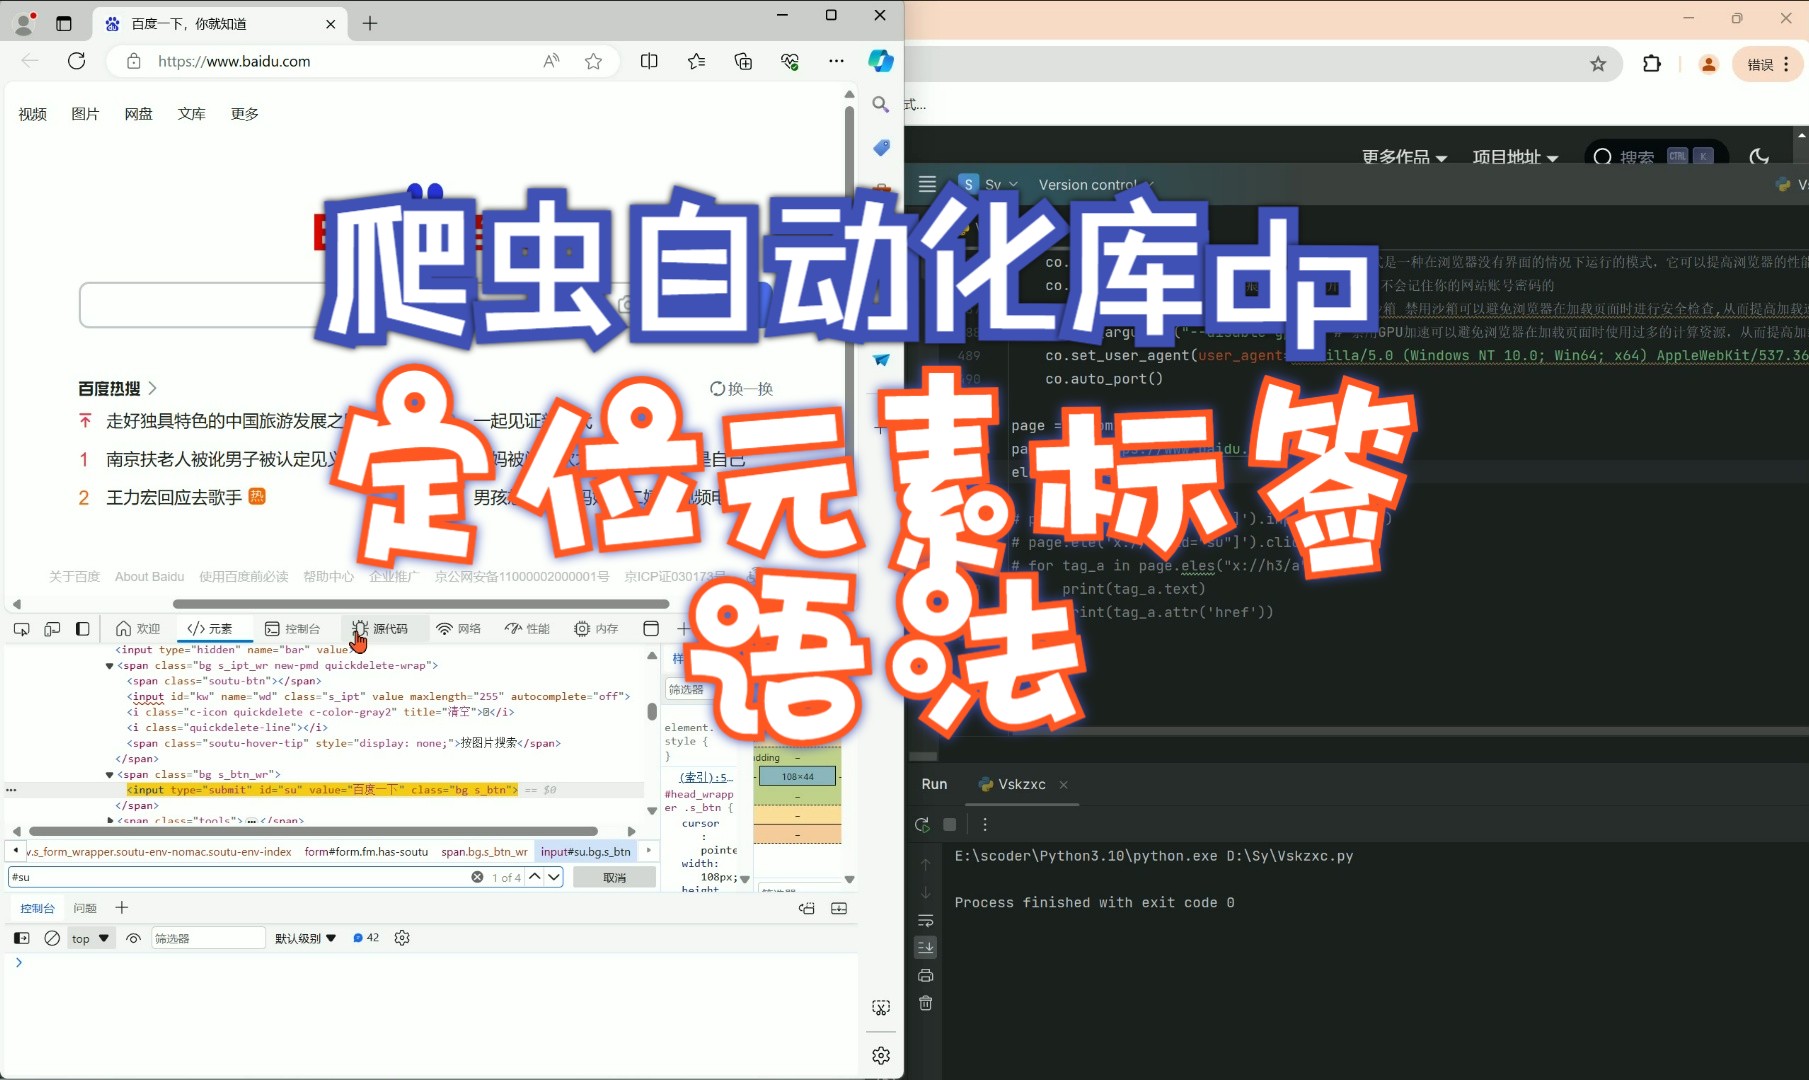Click the stop process icon in Run panel

click(949, 824)
